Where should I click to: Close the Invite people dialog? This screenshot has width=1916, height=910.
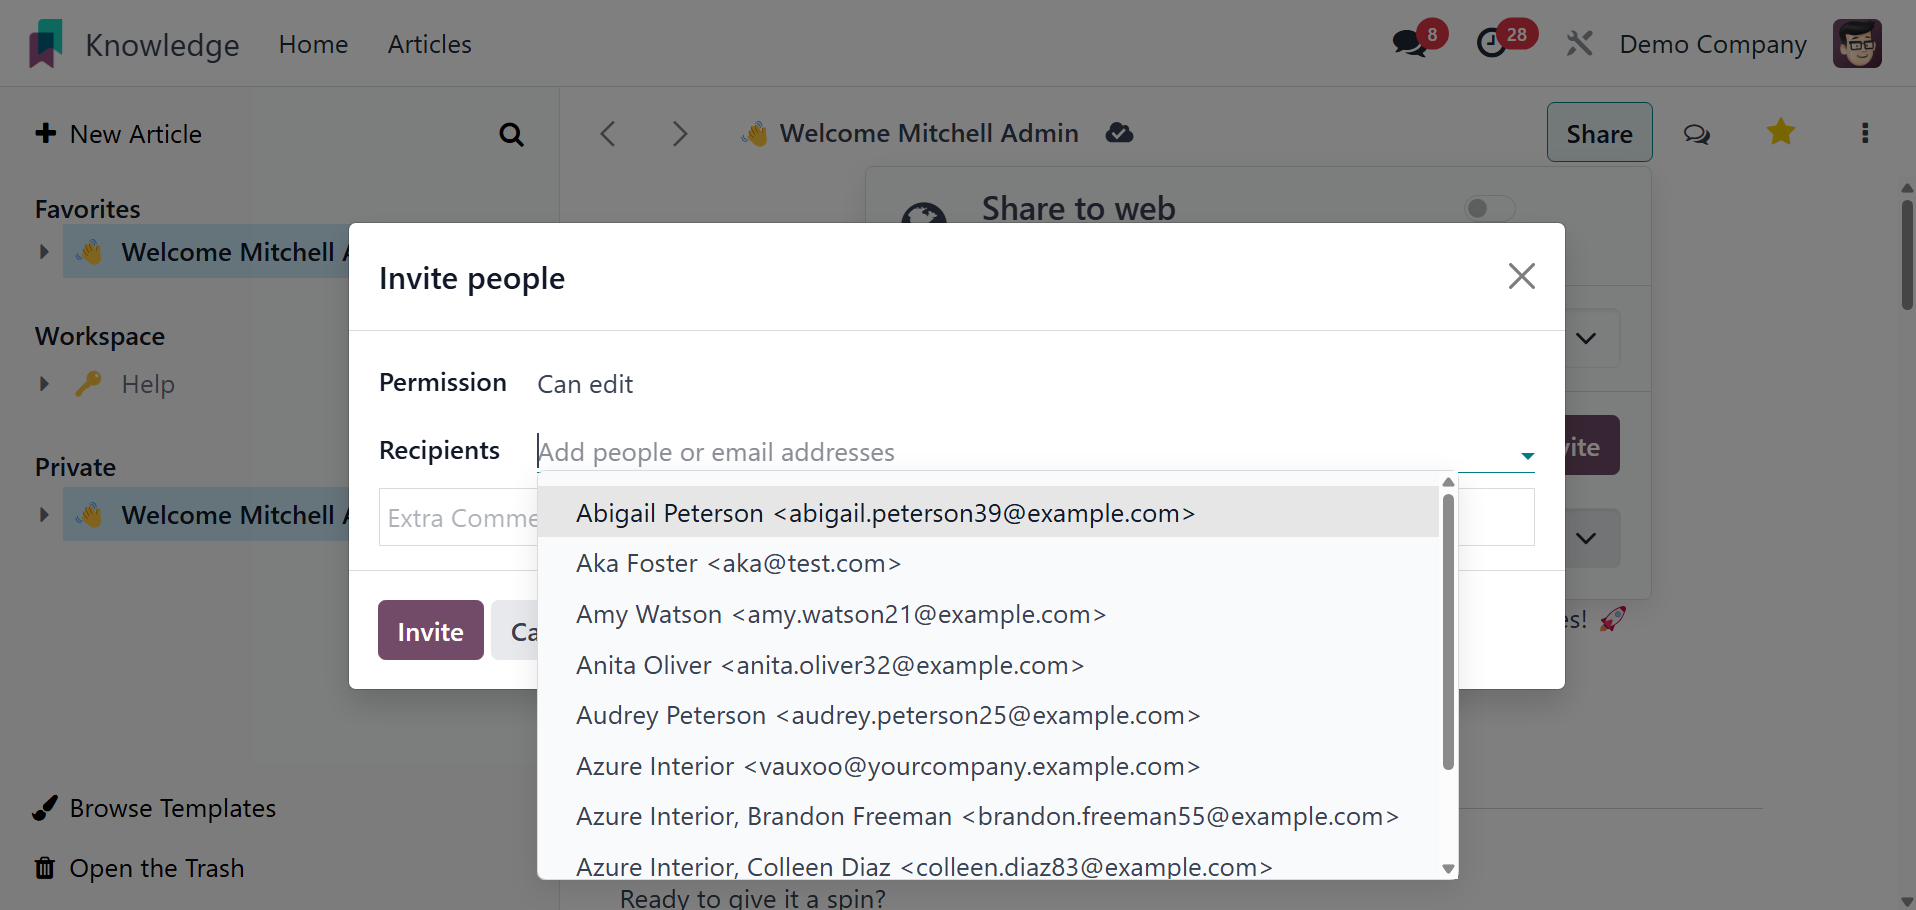1521,276
